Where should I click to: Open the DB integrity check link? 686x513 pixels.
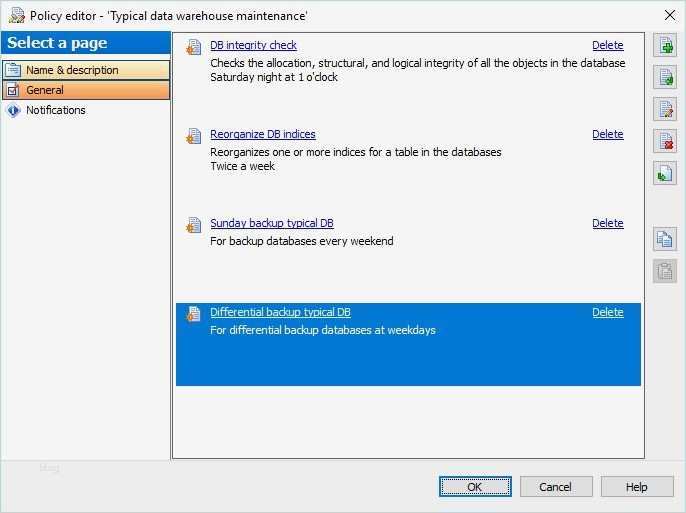point(253,45)
